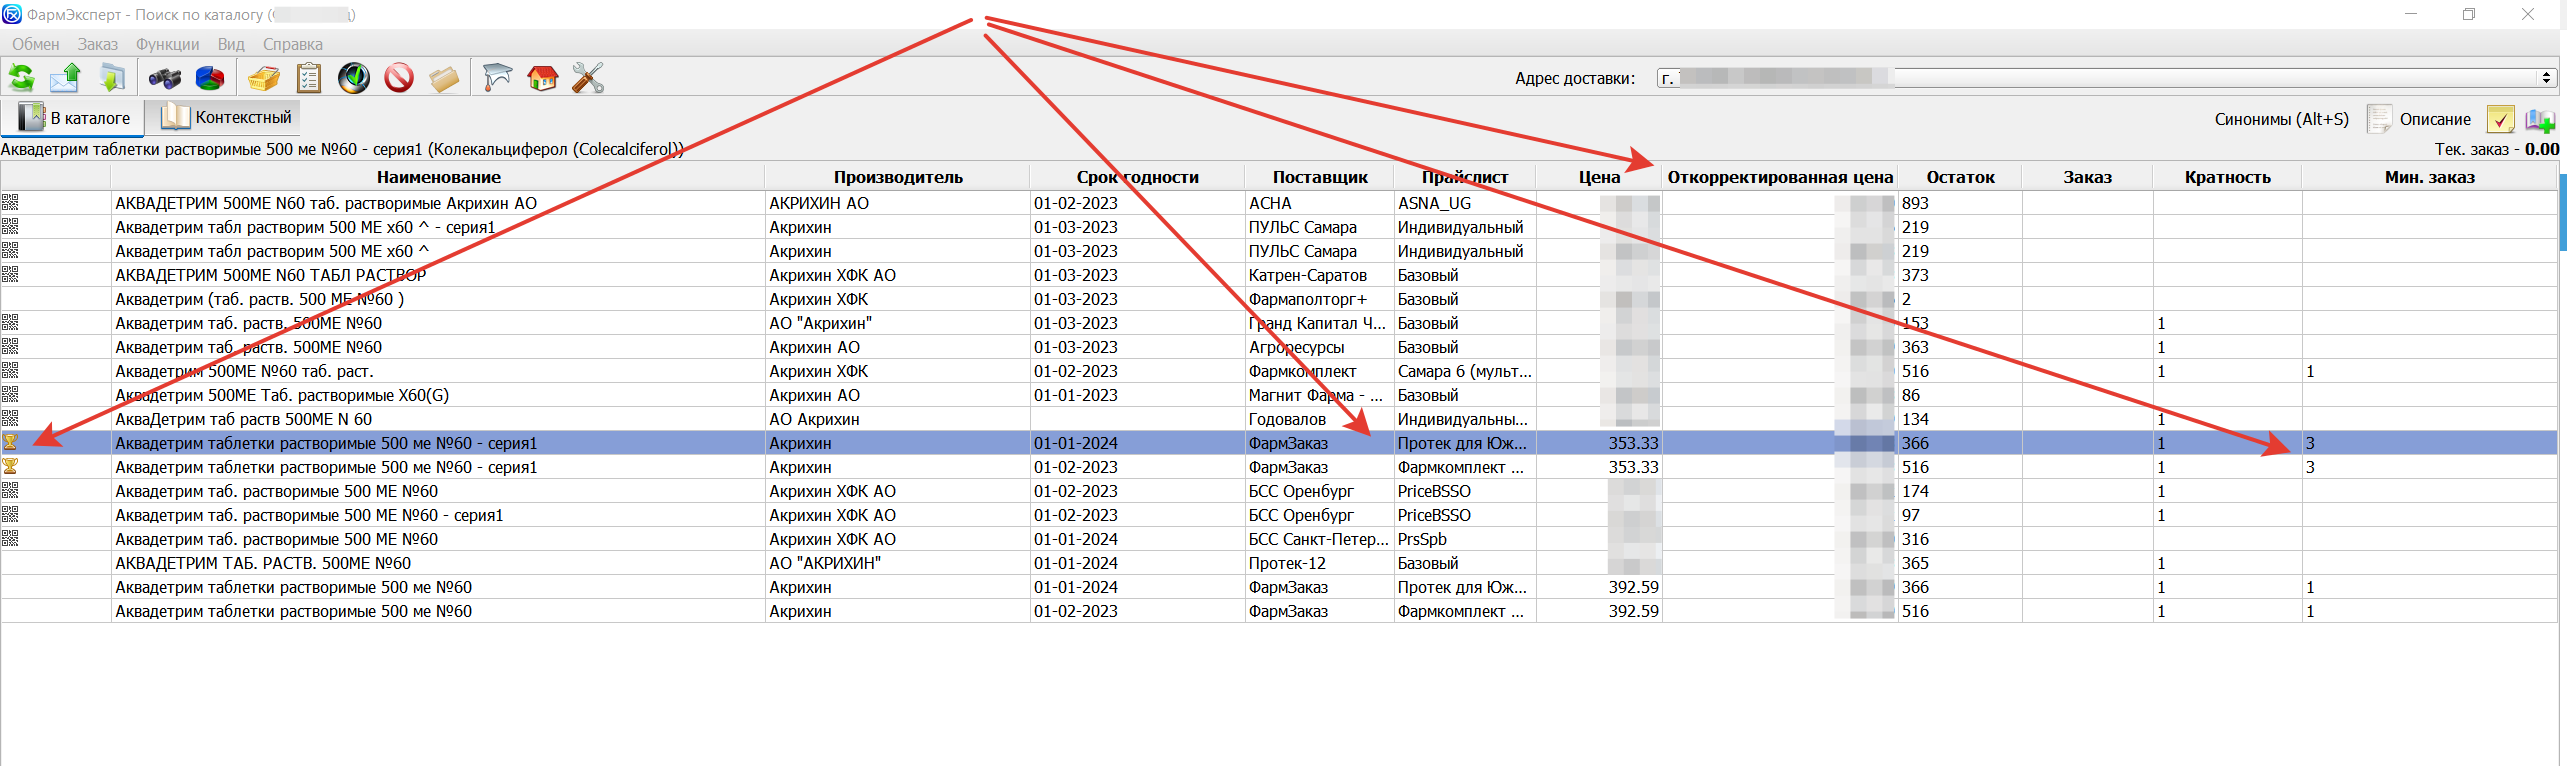
Task: Click the red house home icon
Action: (542, 78)
